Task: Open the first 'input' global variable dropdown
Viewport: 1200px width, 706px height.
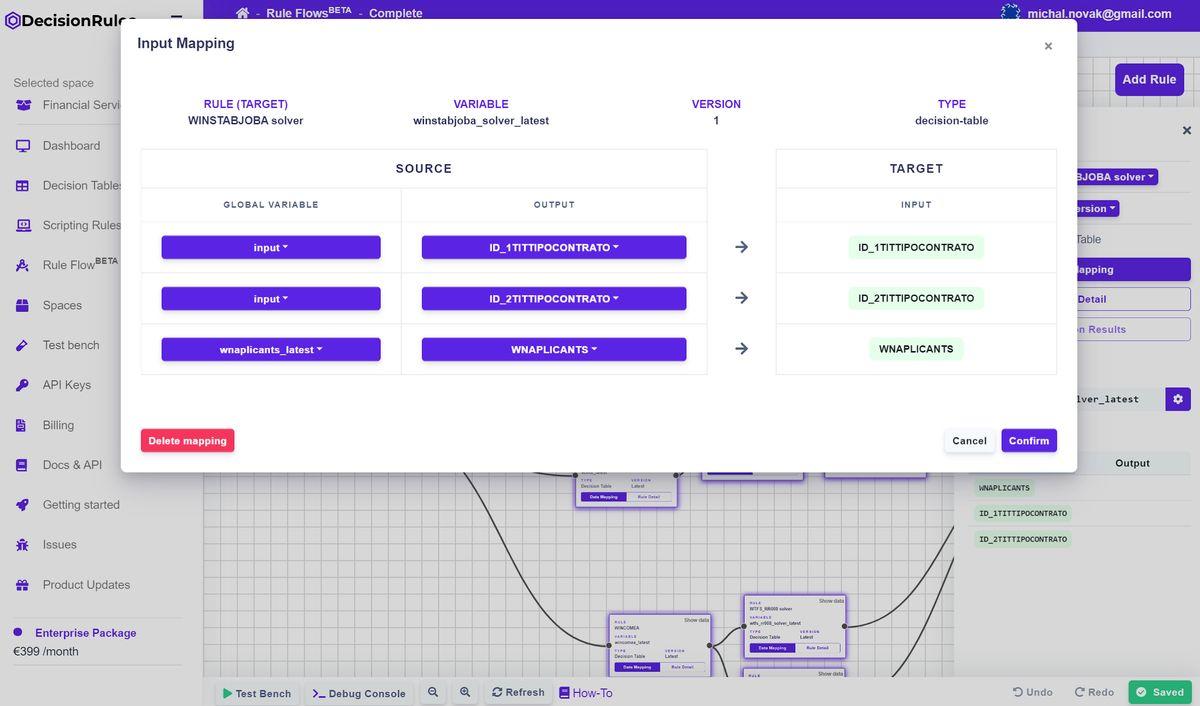Action: click(271, 247)
